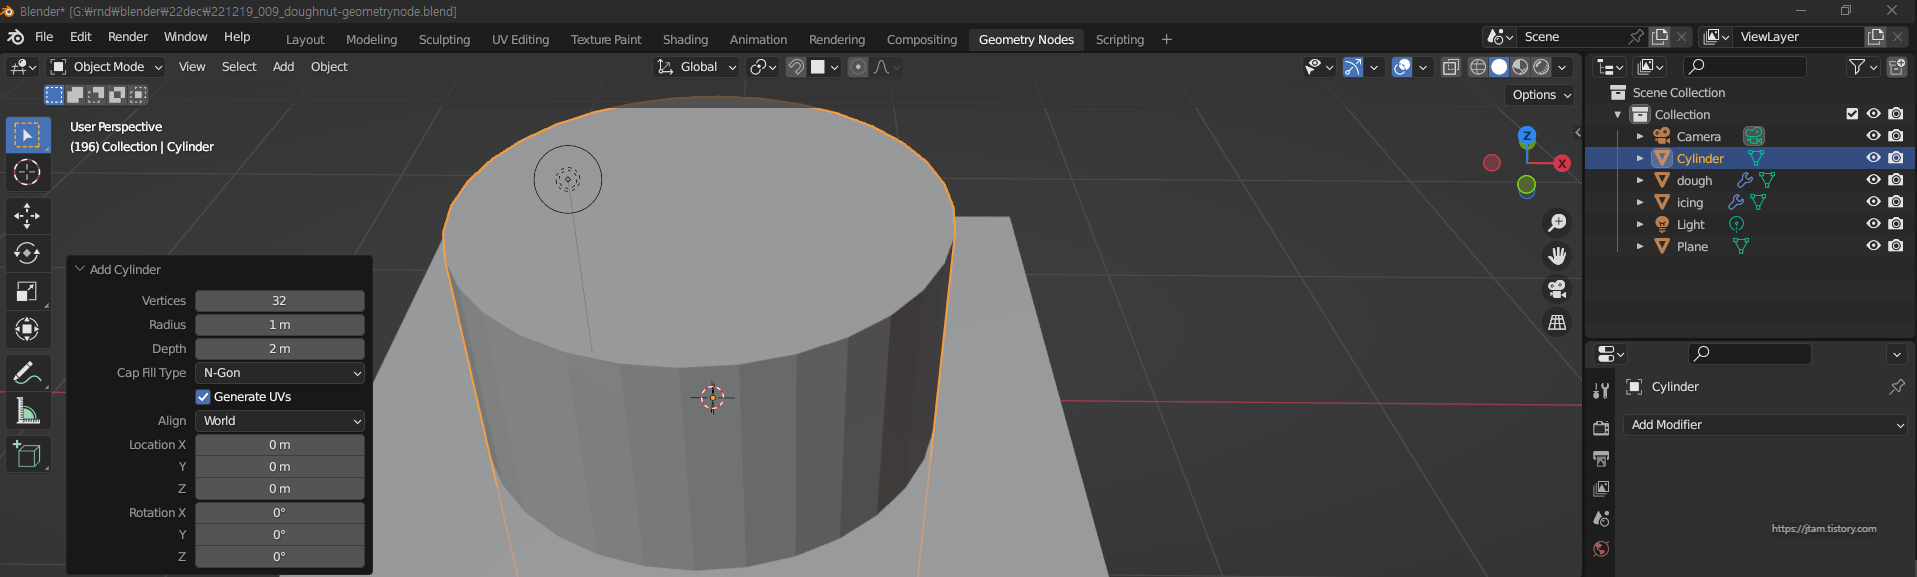Hide Camera with its eye icon

(x=1874, y=136)
